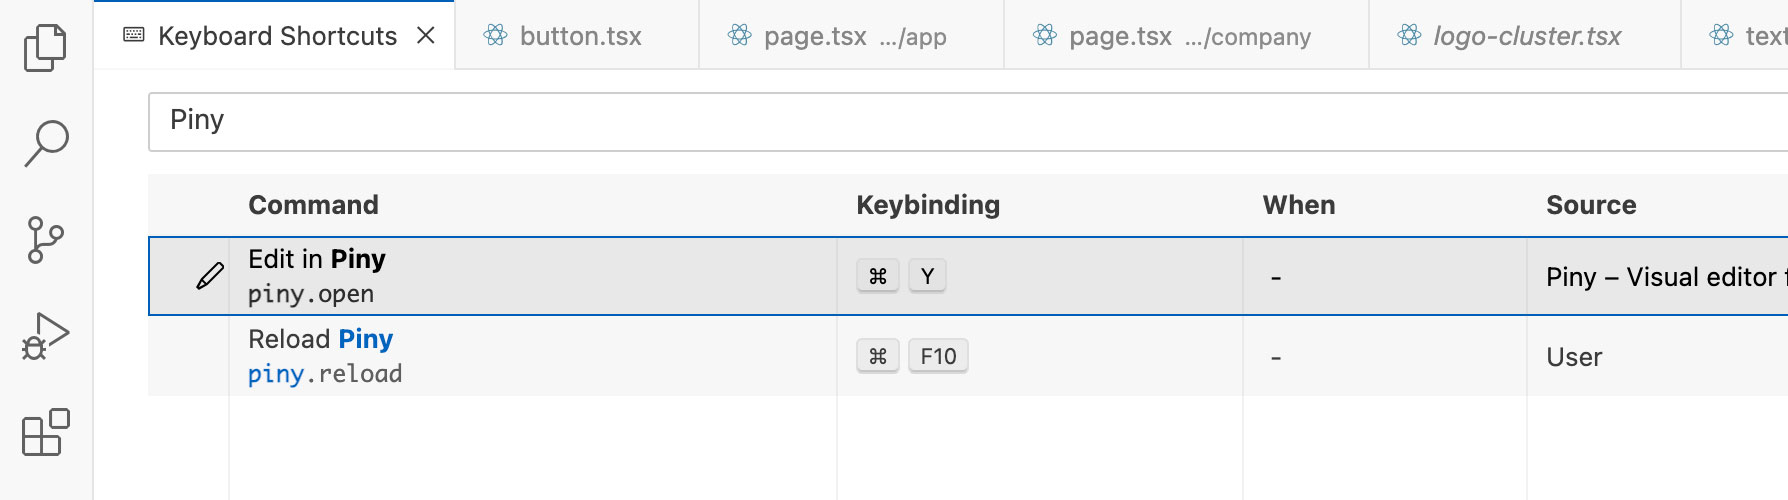Open the Explorer view in activity bar

click(x=45, y=48)
